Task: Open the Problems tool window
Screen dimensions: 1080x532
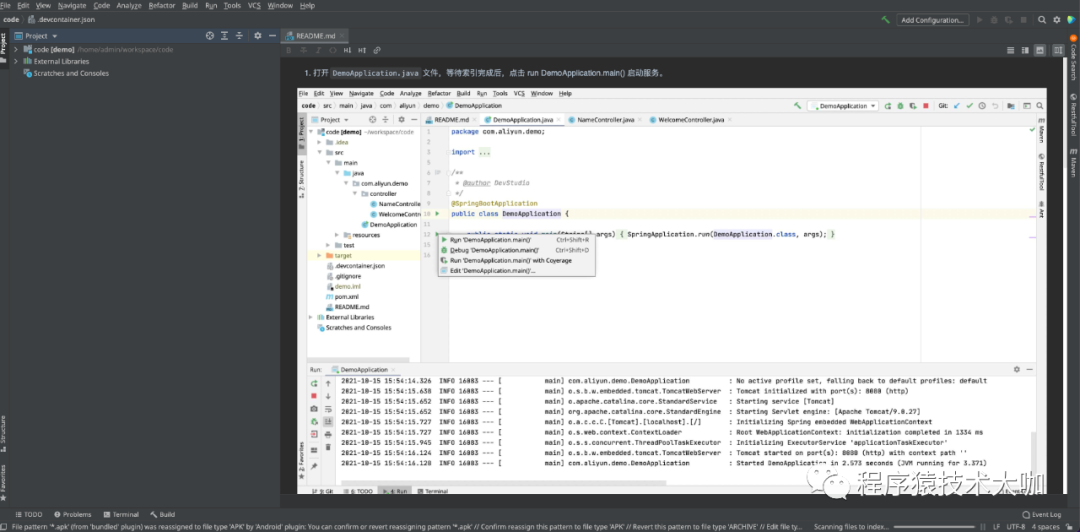Action: 73,515
